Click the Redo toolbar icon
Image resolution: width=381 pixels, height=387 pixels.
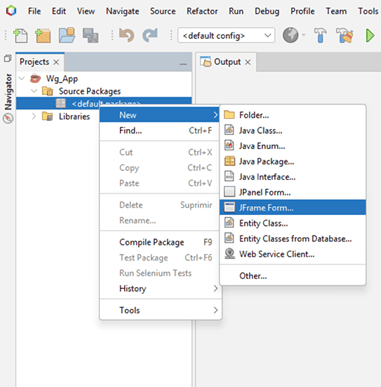pos(150,35)
